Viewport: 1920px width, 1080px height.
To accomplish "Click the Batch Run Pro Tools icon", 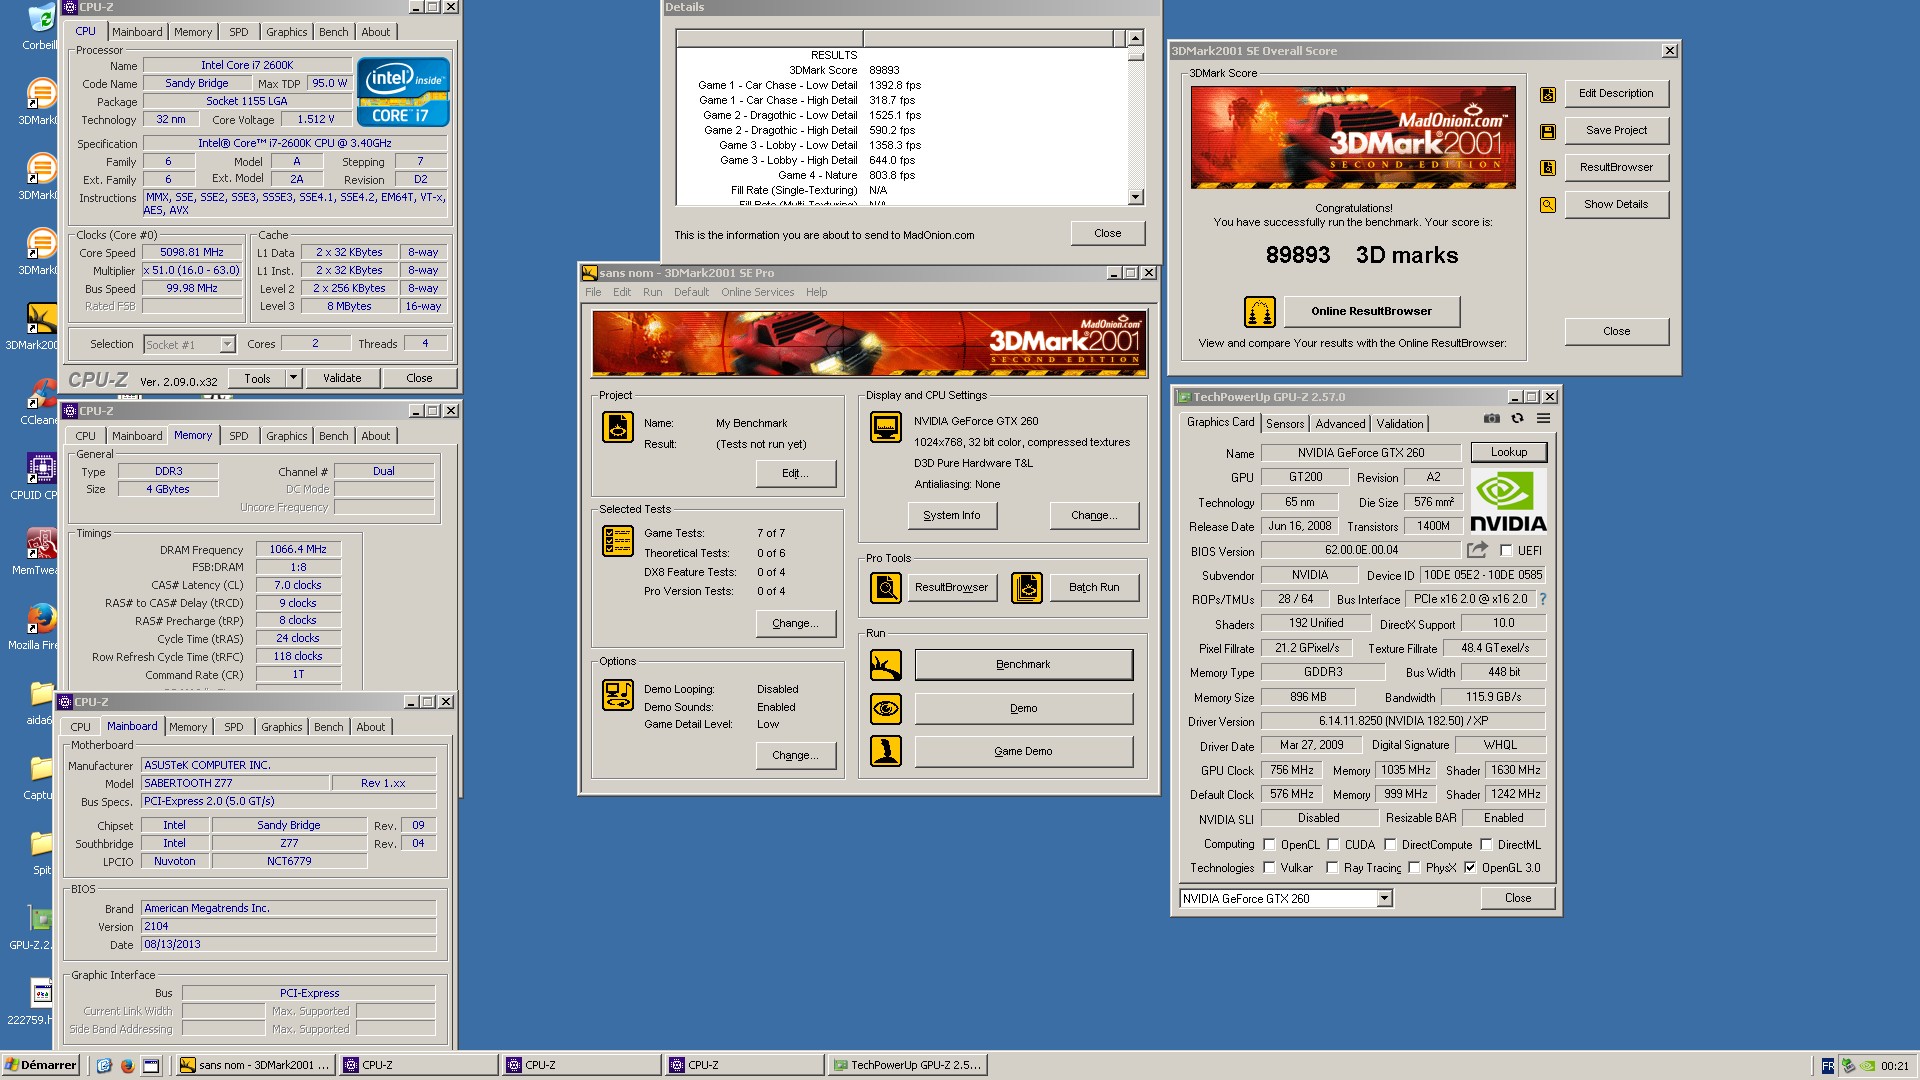I will pyautogui.click(x=1027, y=588).
